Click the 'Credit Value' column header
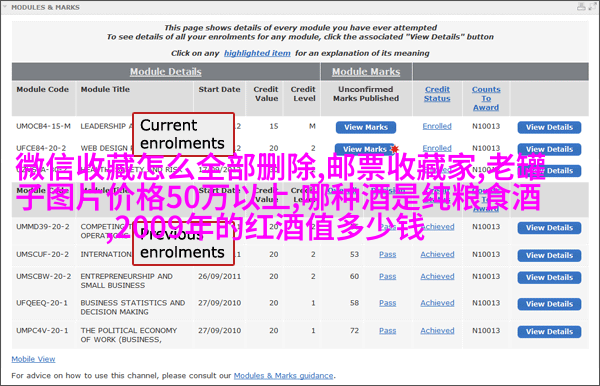The height and width of the screenshot is (386, 600). 266,94
